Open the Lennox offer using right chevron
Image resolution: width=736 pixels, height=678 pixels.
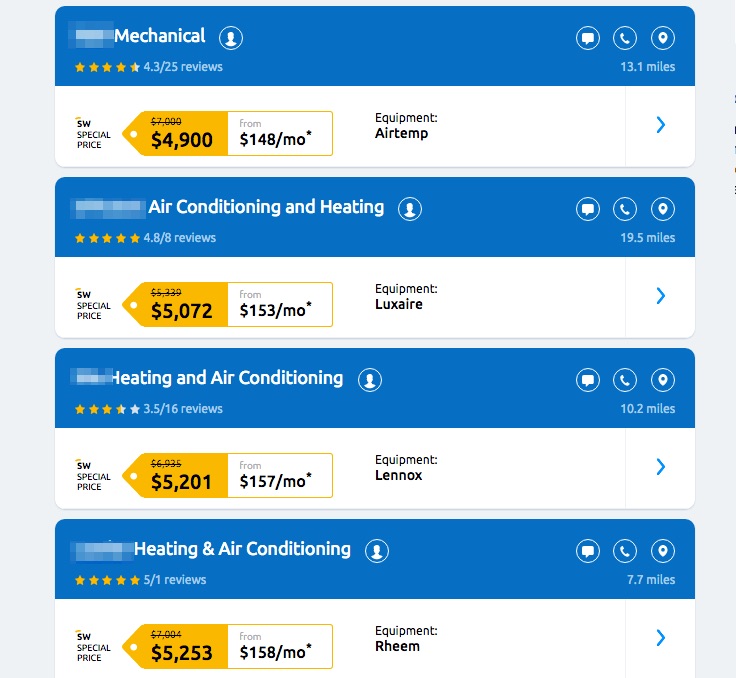[x=660, y=467]
